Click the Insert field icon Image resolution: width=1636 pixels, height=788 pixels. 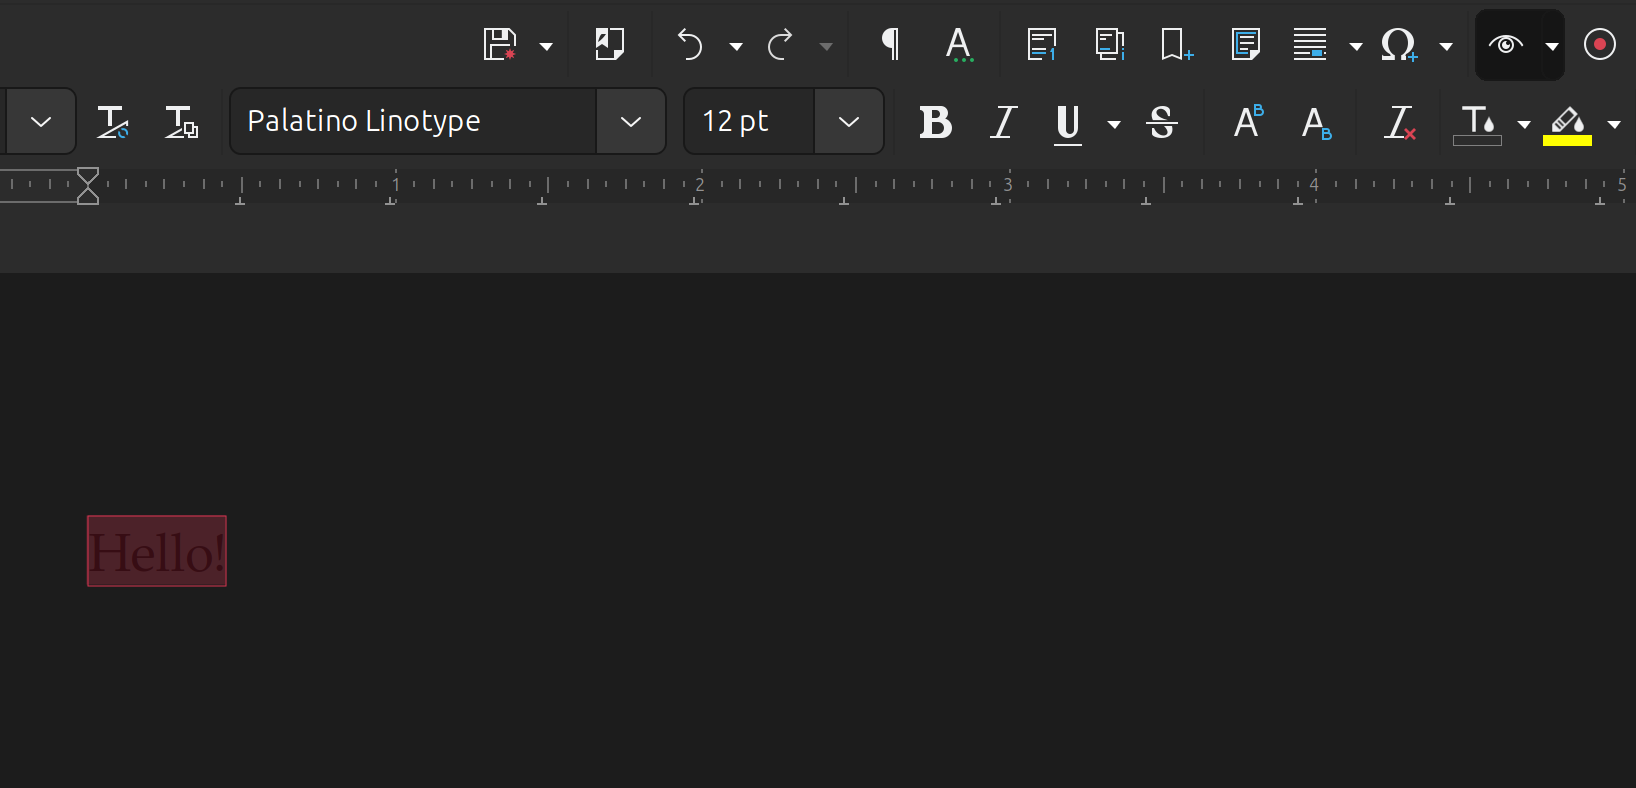pos(1310,45)
